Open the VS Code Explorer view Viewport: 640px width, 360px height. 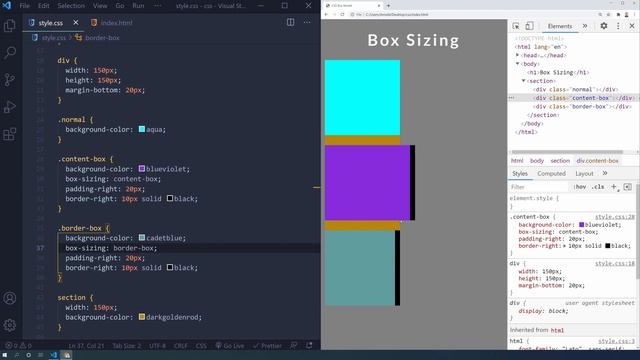(9, 26)
